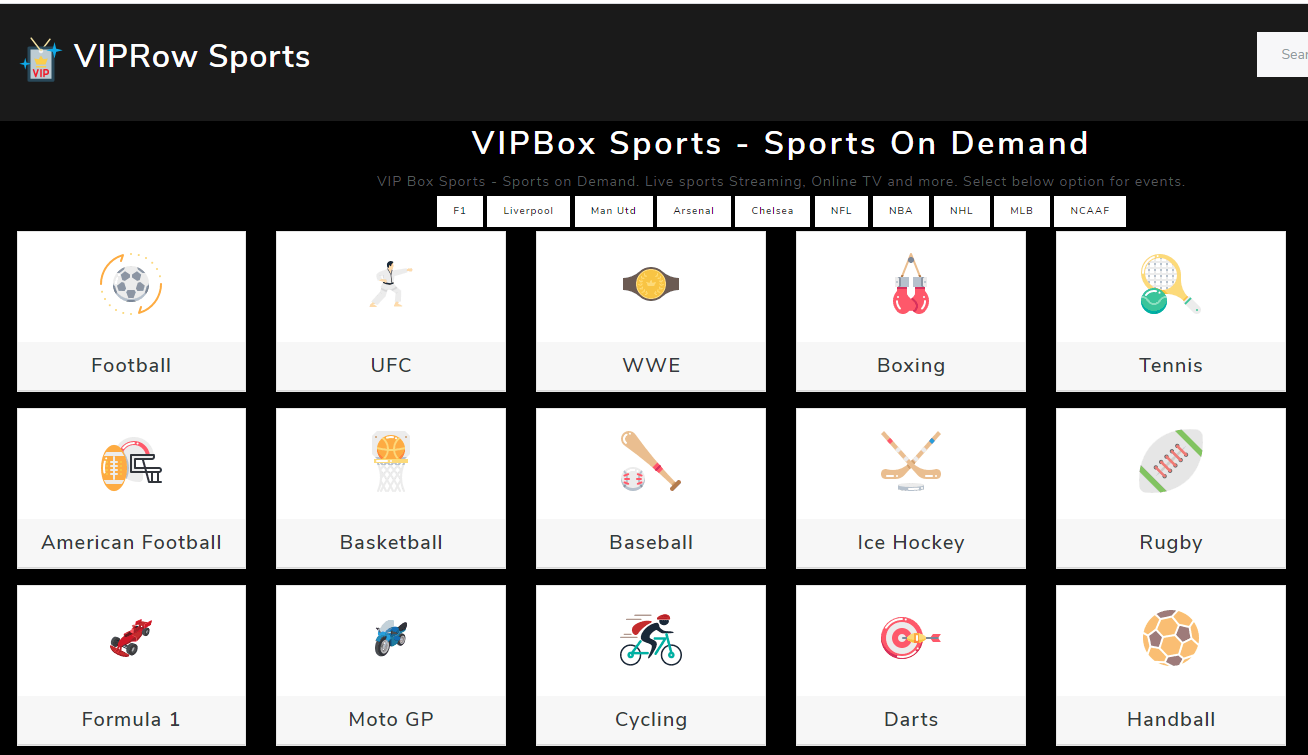This screenshot has height=755, width=1308.
Task: Click the VIPRow Sports logo icon
Action: point(41,59)
